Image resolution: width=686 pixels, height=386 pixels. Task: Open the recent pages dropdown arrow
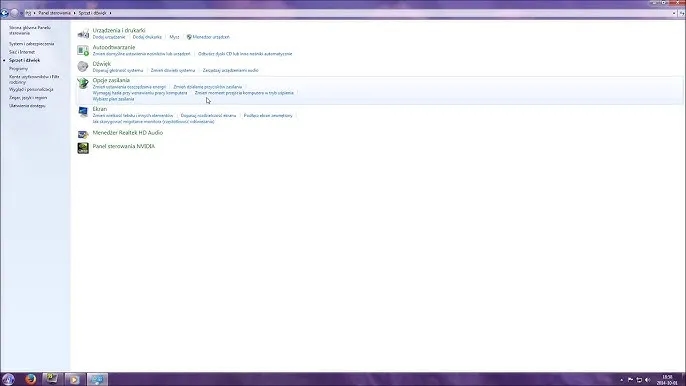21,14
